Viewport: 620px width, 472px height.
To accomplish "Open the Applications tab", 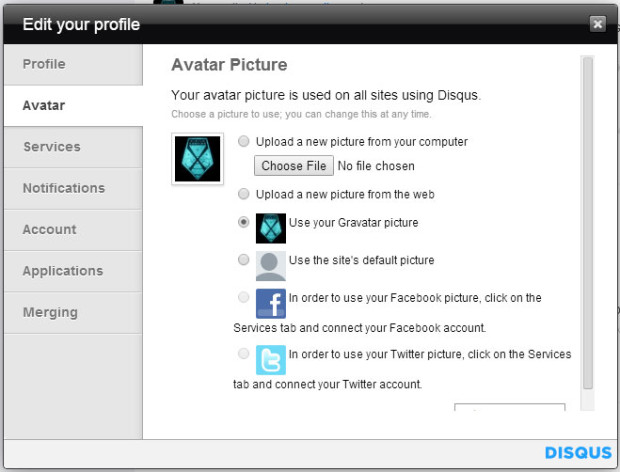I will (x=73, y=271).
